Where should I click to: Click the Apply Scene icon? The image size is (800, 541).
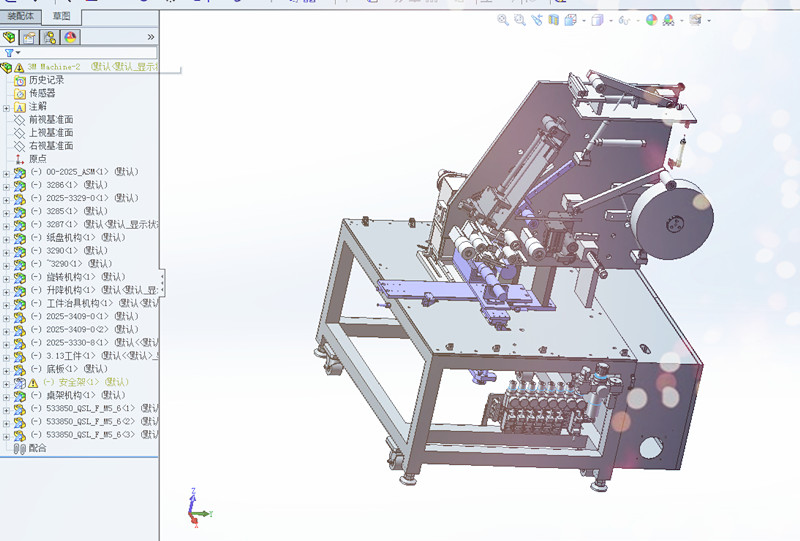point(668,20)
